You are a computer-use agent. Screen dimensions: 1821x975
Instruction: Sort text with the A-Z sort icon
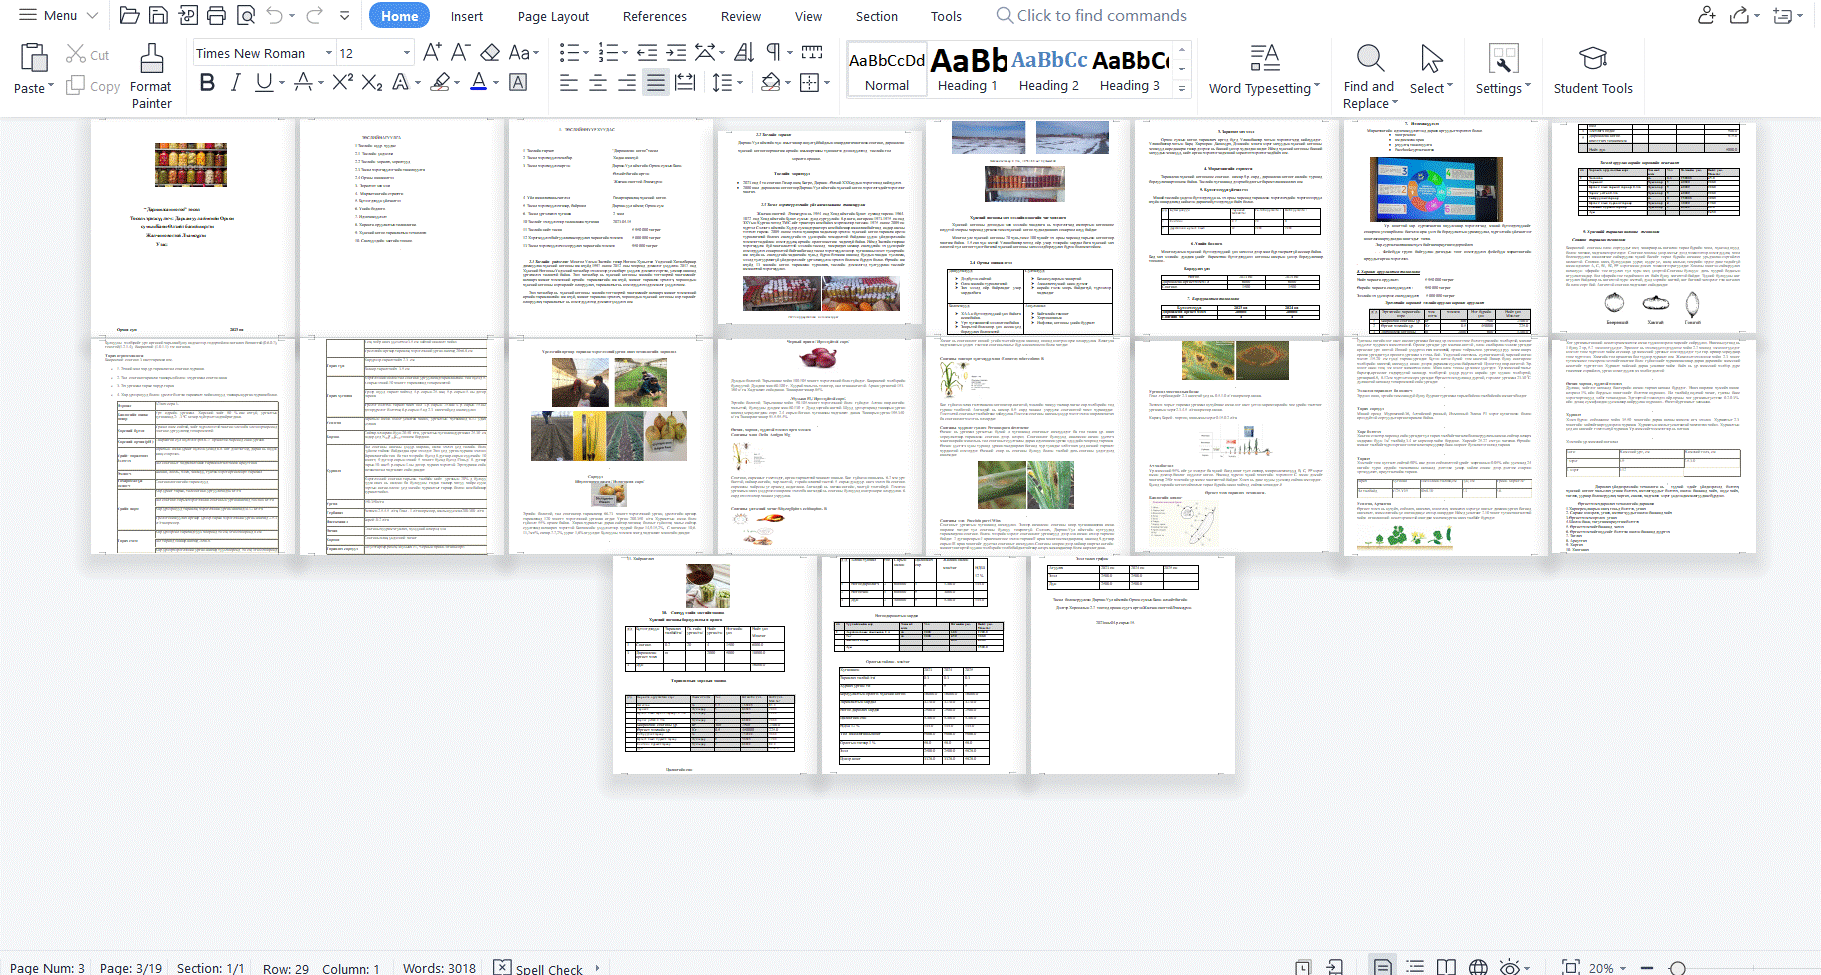coord(744,52)
